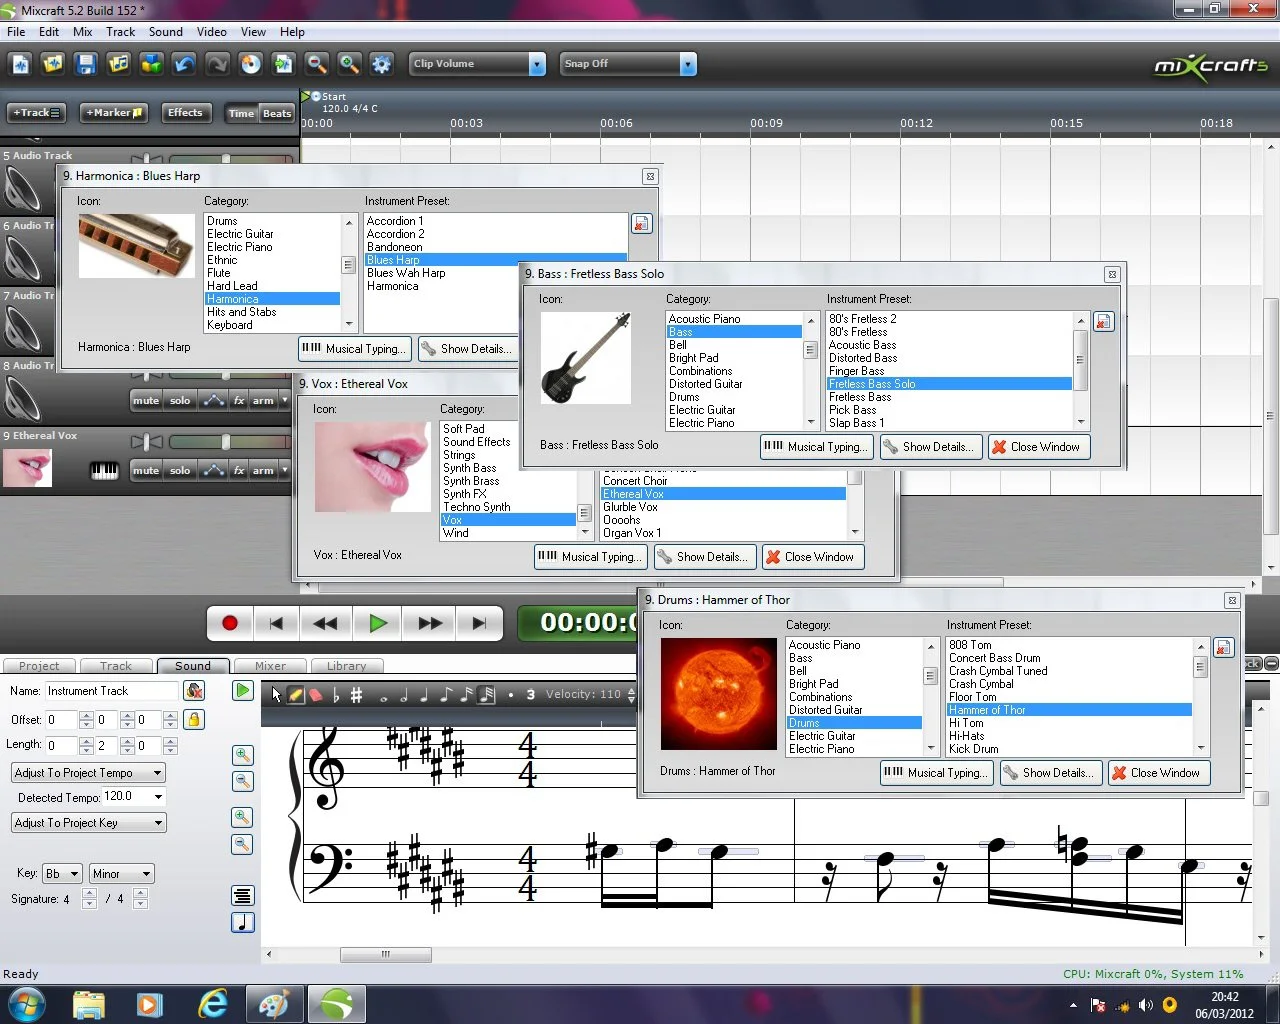Open arm options arrow on track 8
Viewport: 1280px width, 1024px height.
[284, 400]
